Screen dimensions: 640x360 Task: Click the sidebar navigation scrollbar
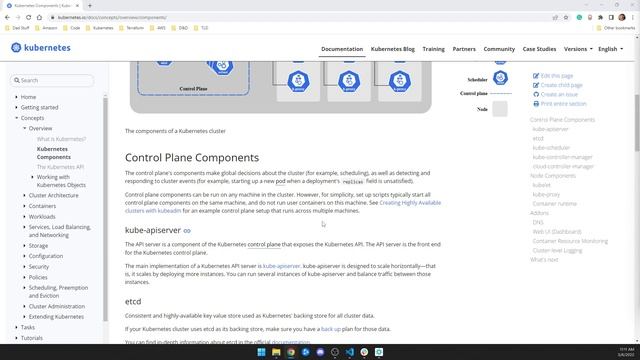coord(105,208)
